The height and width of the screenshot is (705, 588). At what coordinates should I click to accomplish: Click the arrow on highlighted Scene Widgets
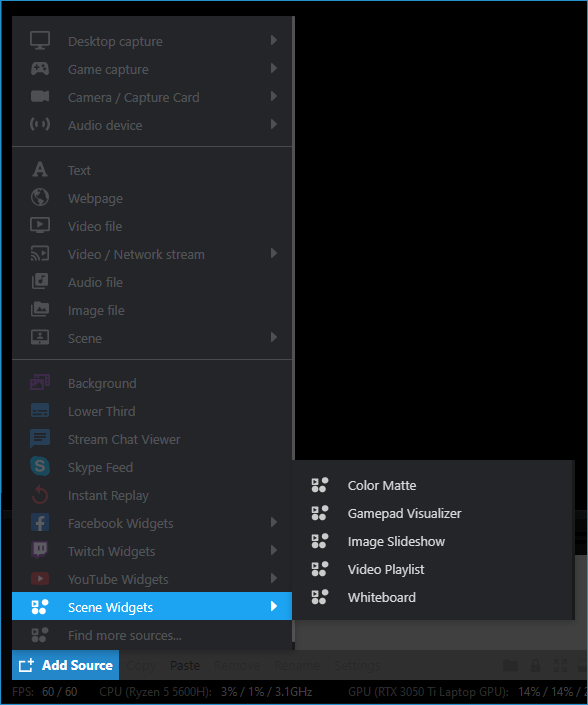coord(273,607)
